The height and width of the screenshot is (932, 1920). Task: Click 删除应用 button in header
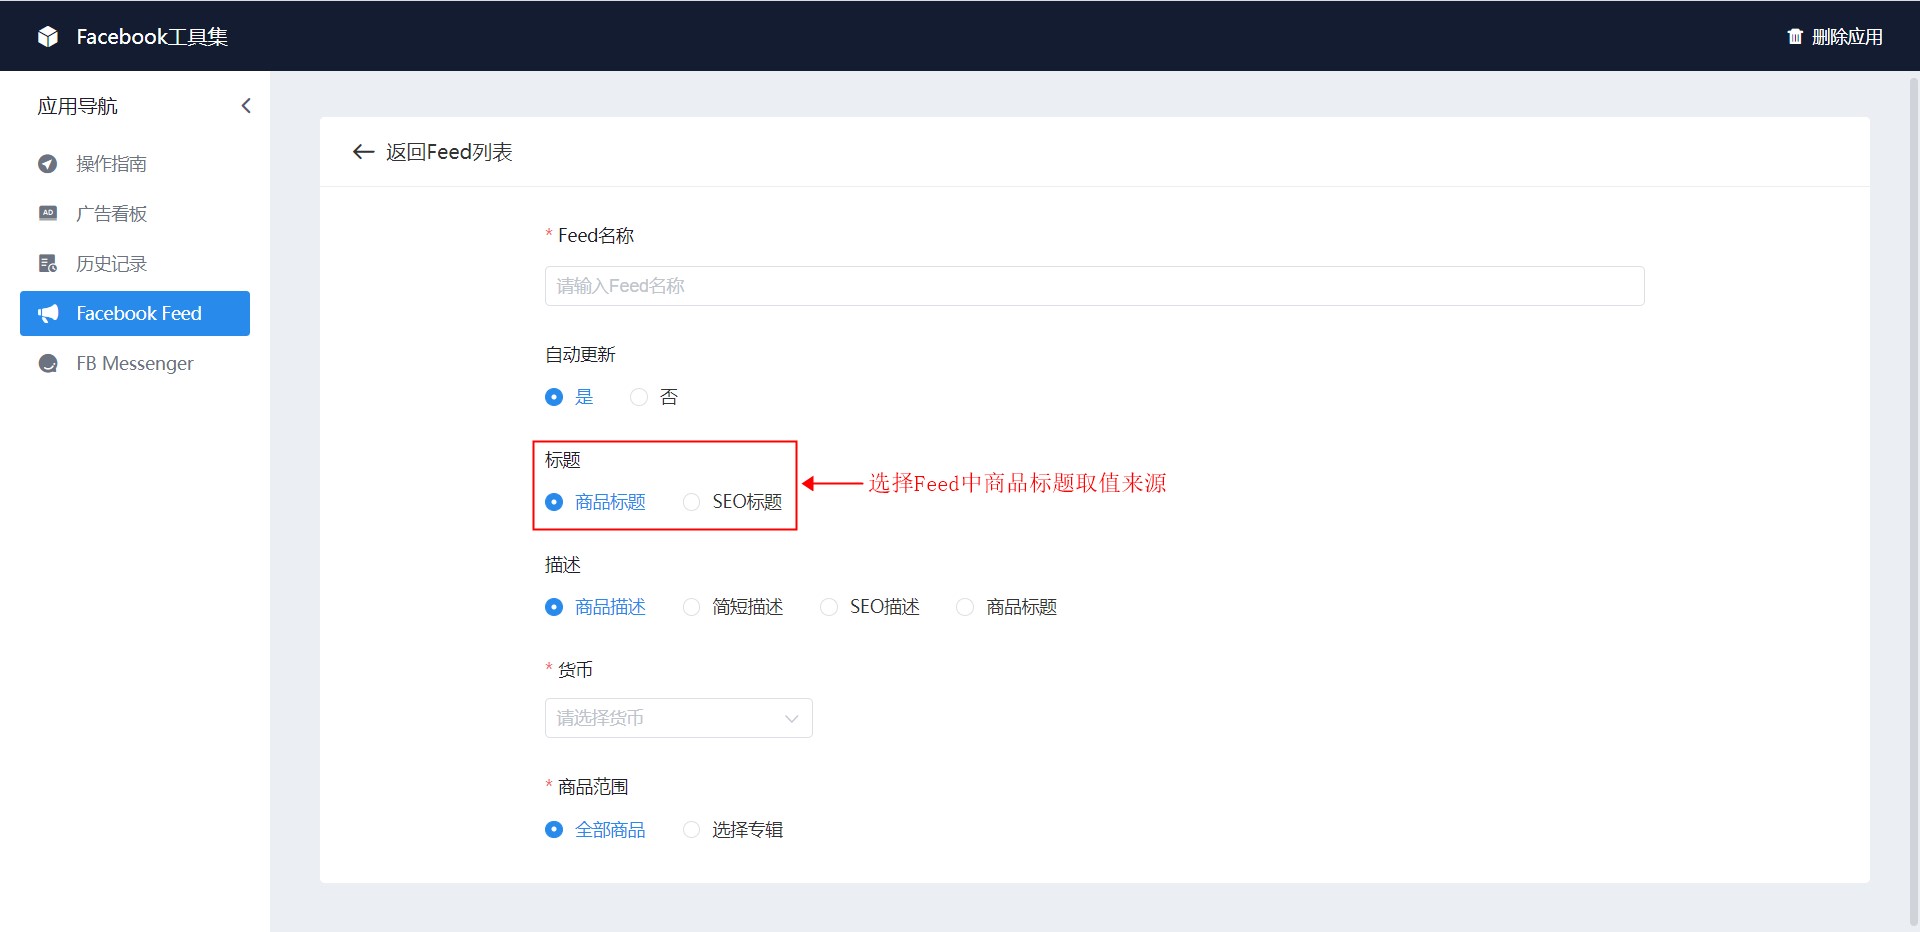1835,37
